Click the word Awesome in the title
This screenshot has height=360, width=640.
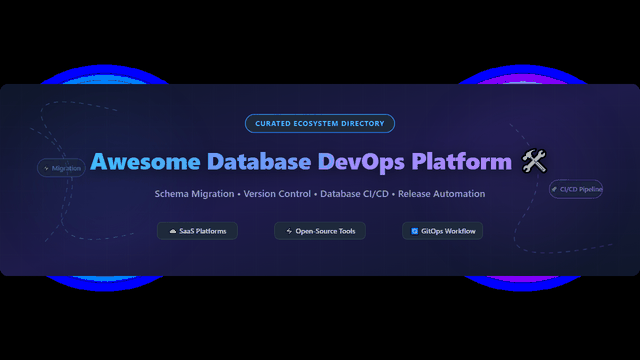coord(145,162)
